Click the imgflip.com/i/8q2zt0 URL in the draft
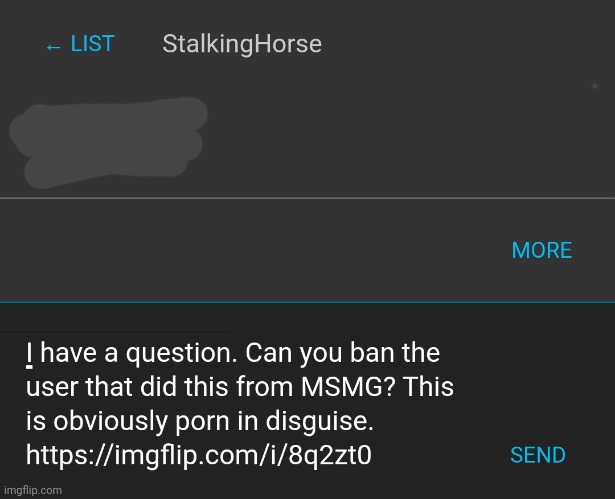This screenshot has width=615, height=499. tap(198, 456)
